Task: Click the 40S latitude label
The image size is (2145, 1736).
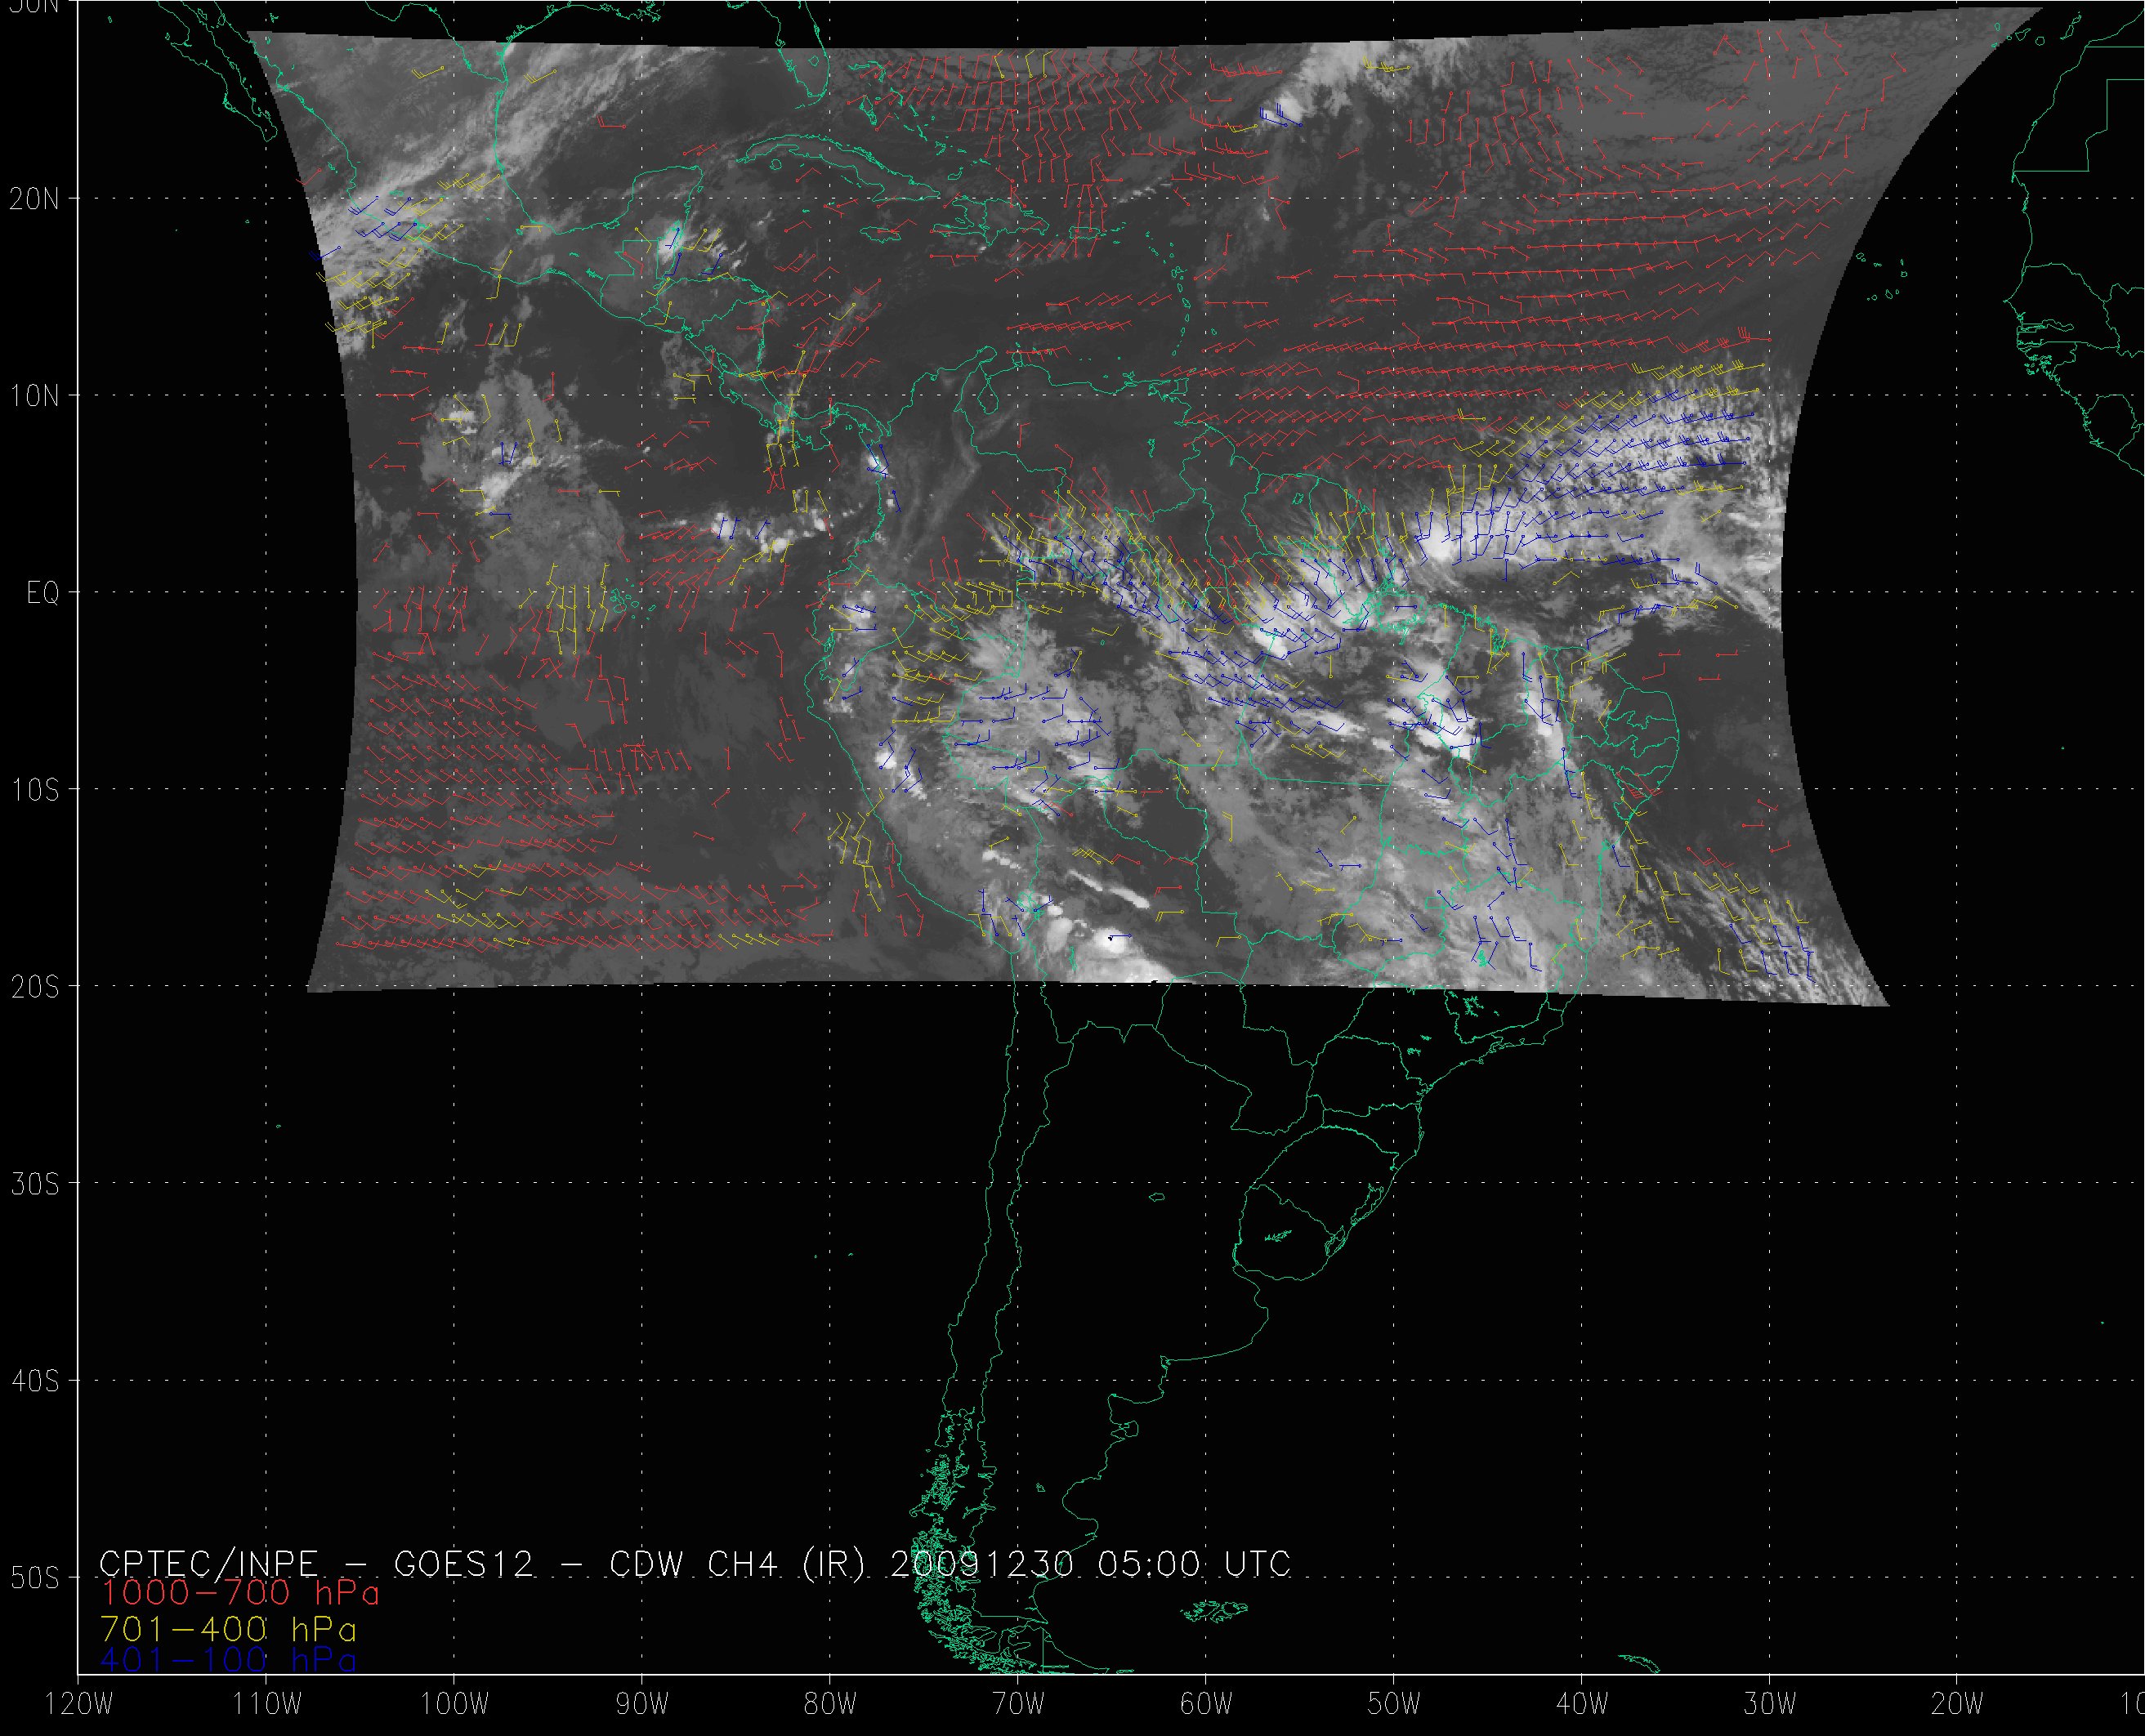Action: [x=35, y=1381]
